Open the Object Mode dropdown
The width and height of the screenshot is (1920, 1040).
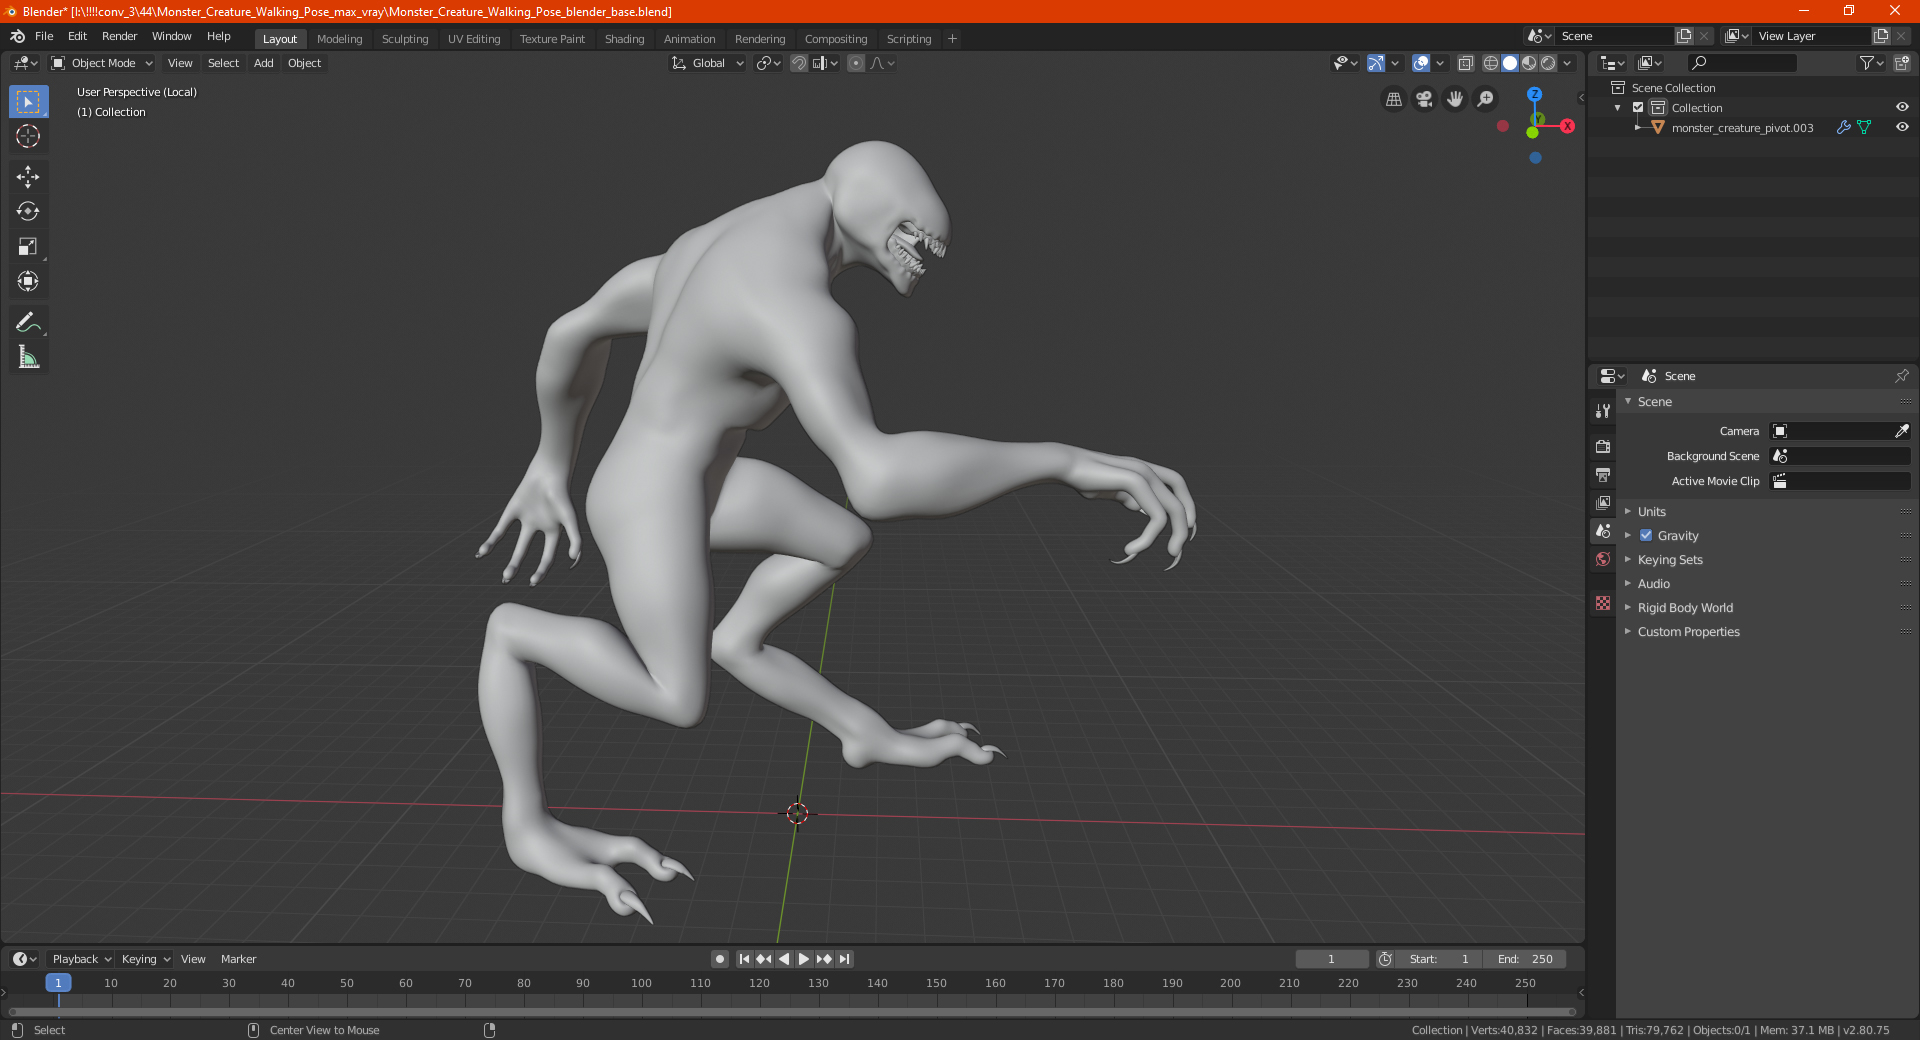[102, 63]
